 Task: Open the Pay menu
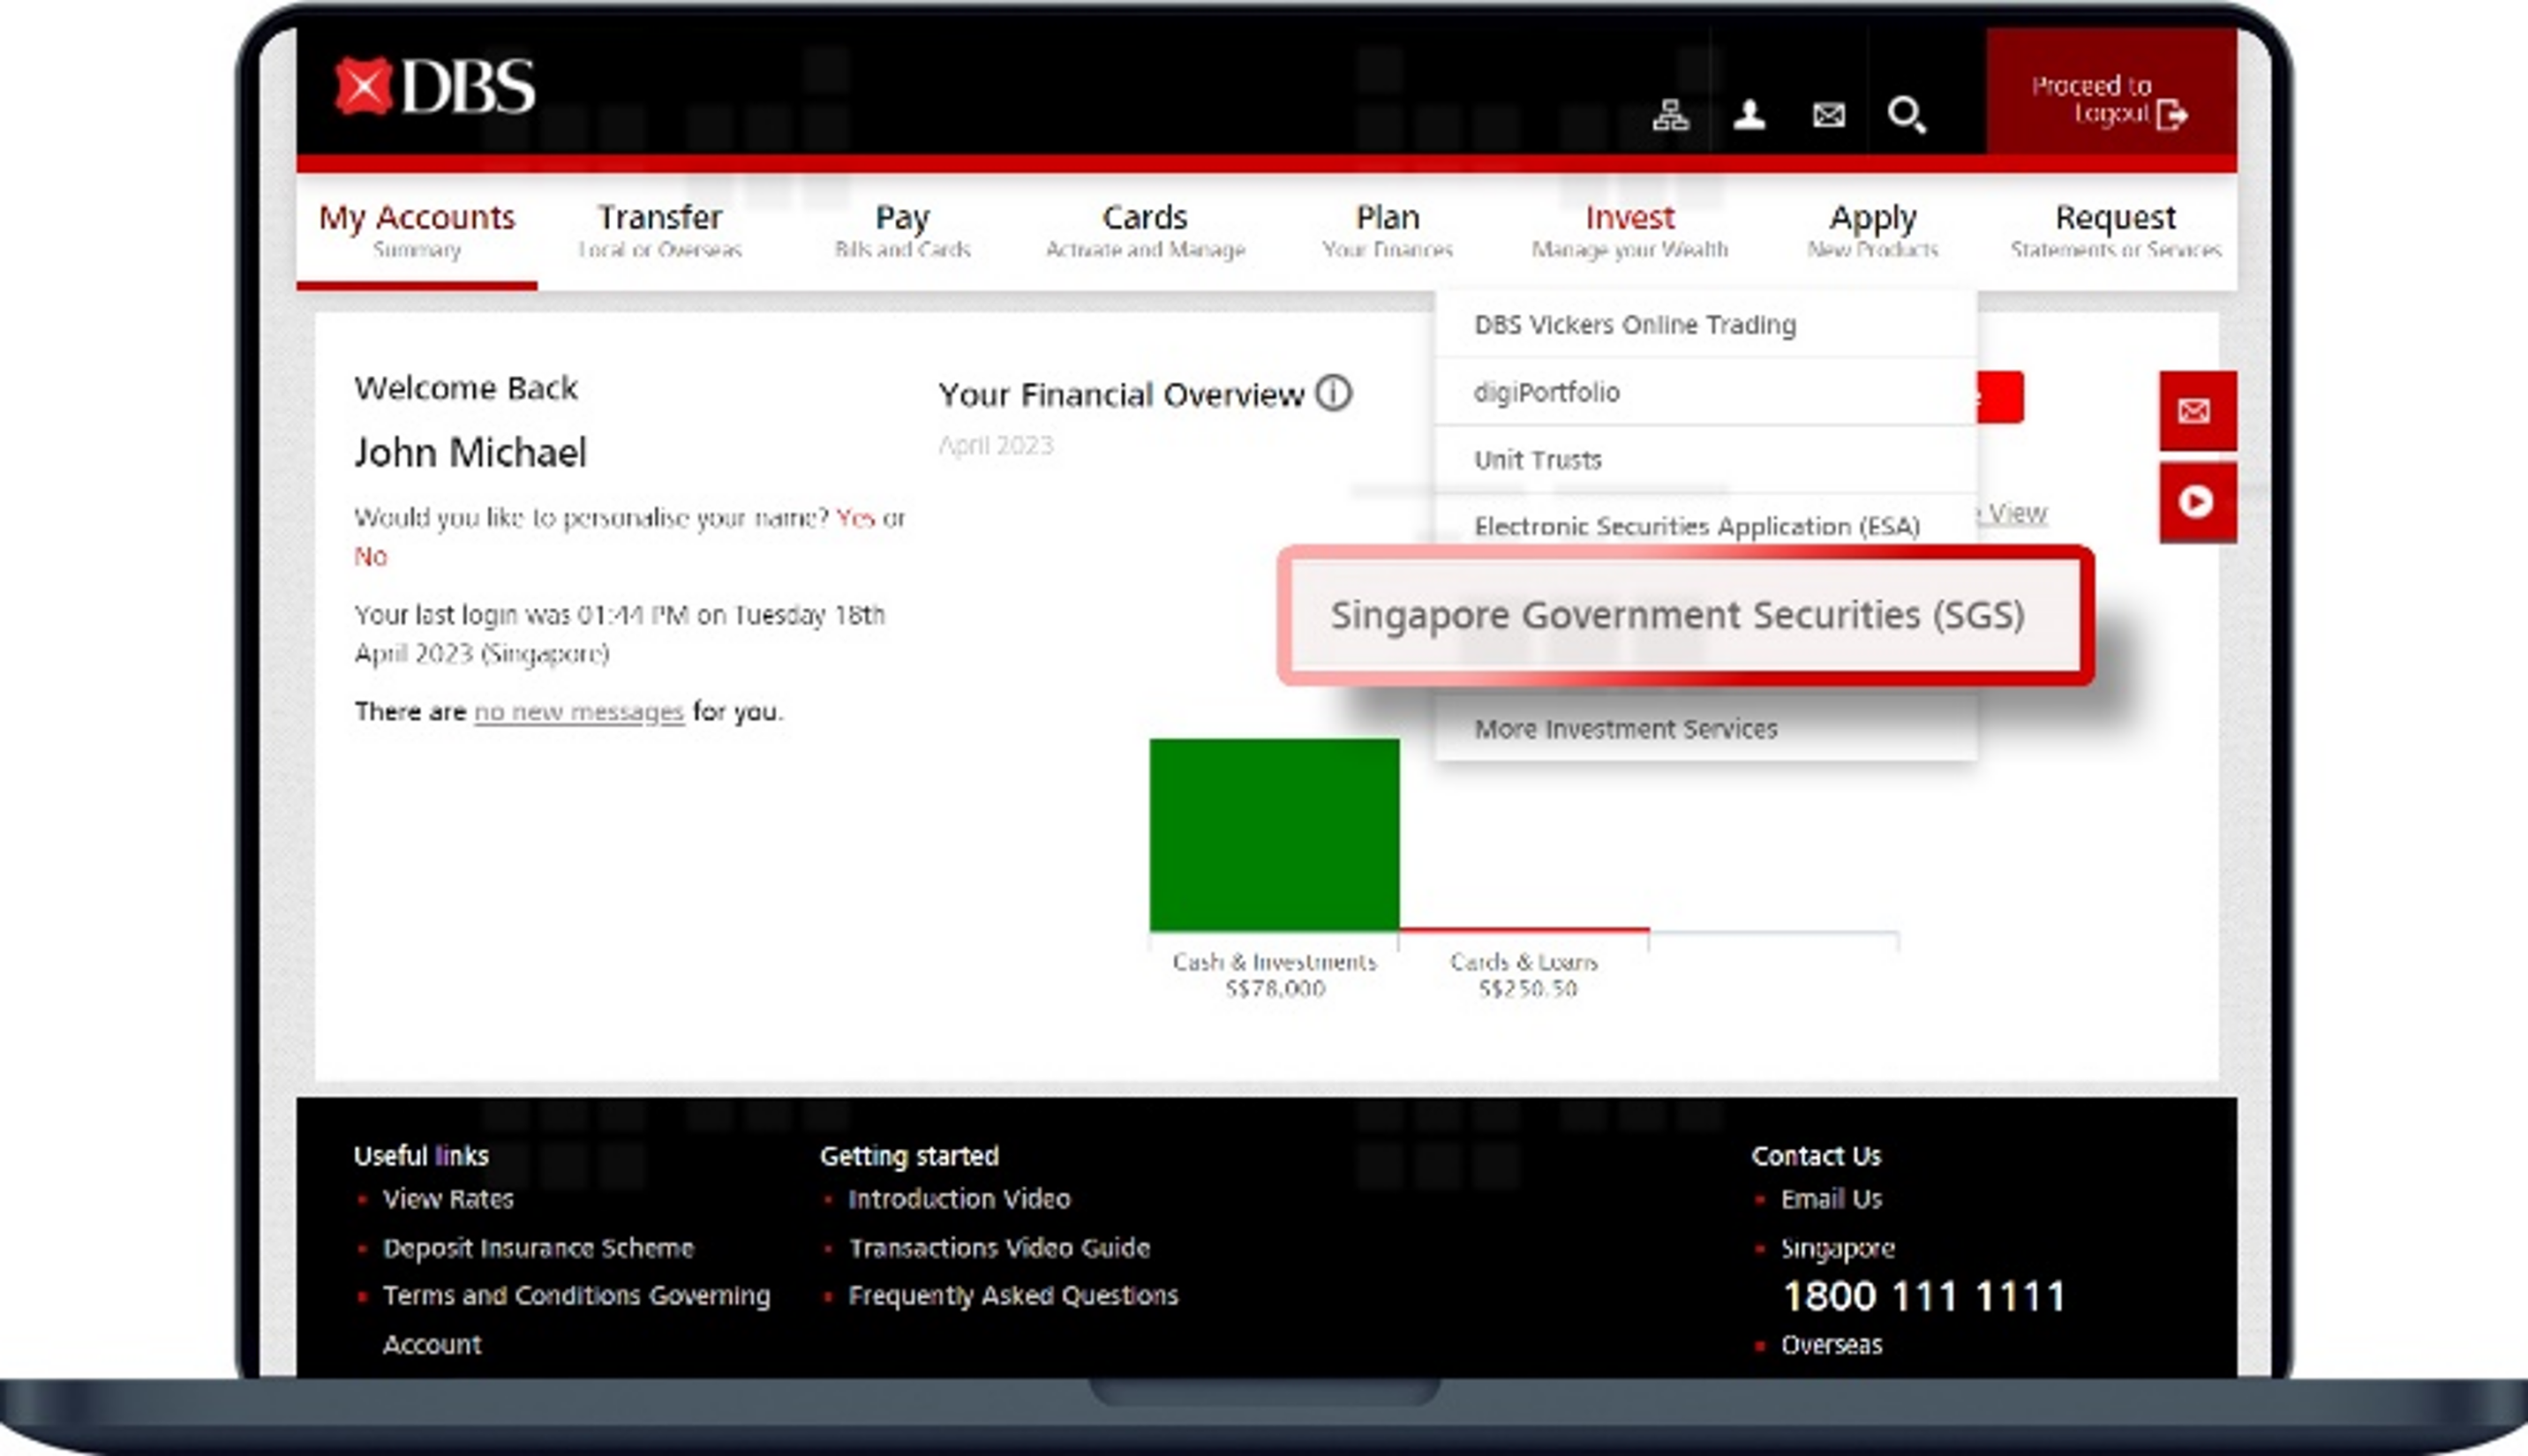click(902, 231)
